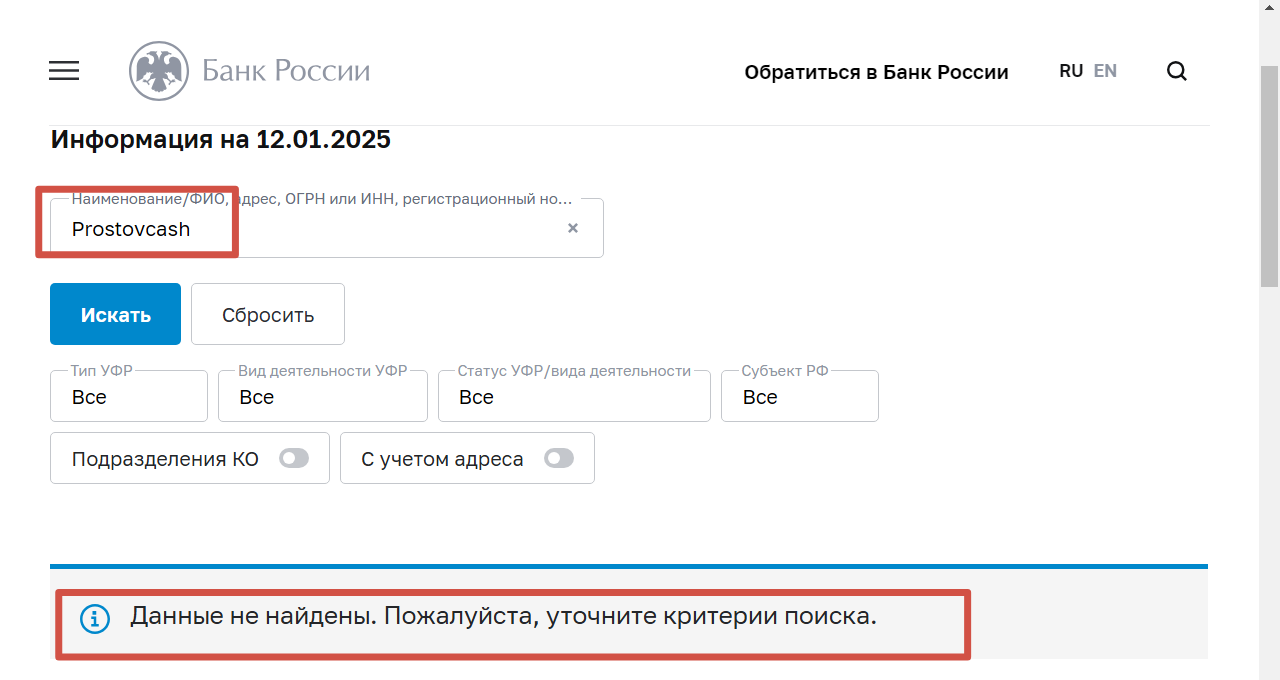
Task: Click the 'Информация на 12.01.2025' heading
Action: tap(220, 139)
